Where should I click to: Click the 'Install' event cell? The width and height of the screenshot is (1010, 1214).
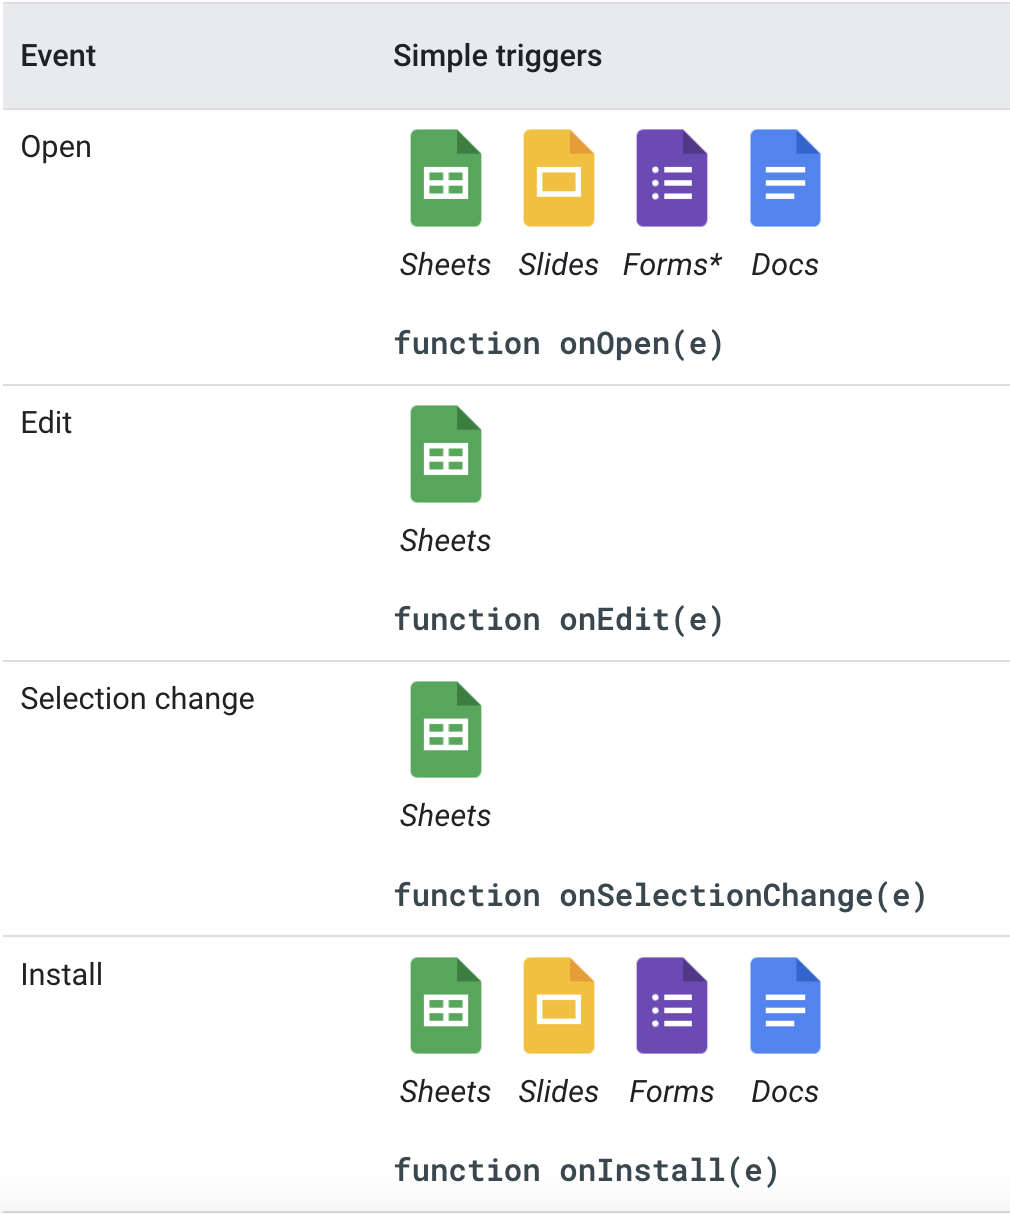click(x=62, y=975)
